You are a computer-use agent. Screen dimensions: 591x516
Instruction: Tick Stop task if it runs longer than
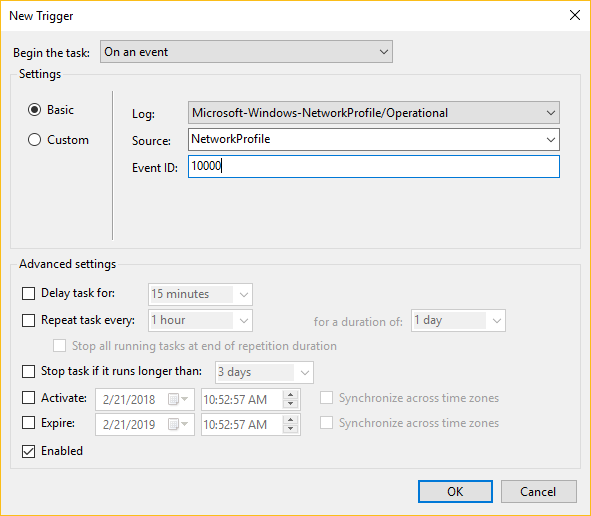pos(28,371)
